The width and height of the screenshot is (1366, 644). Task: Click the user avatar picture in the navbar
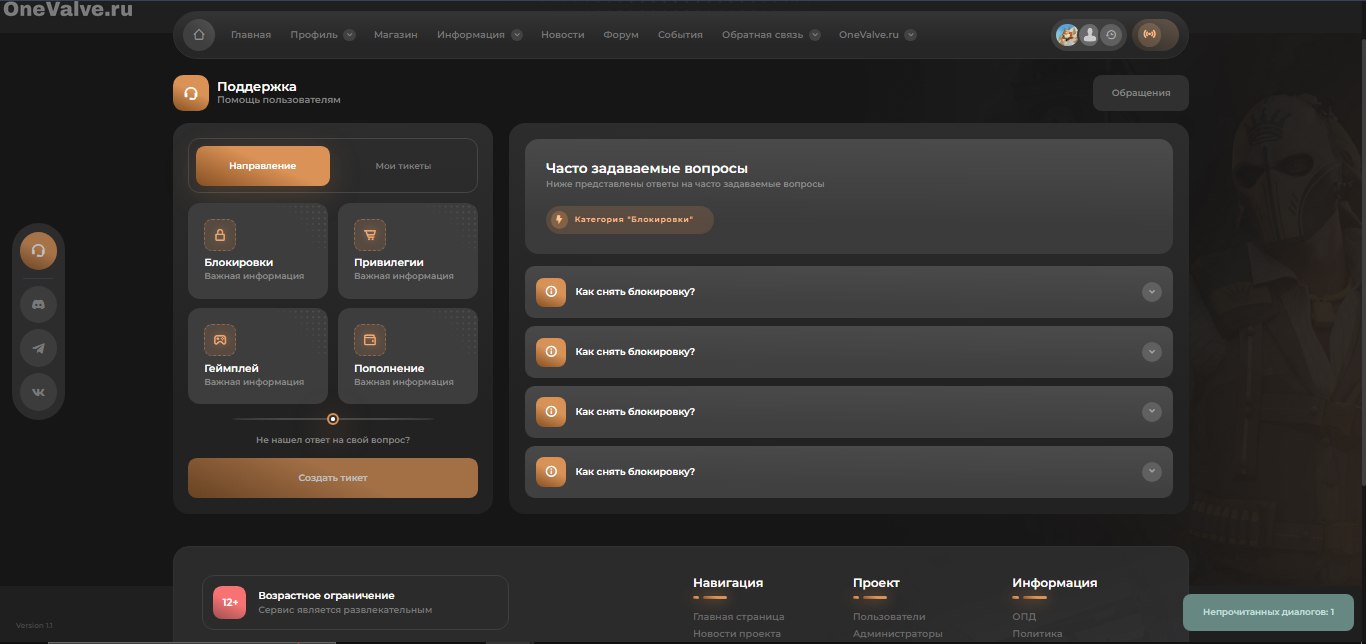tap(1067, 35)
